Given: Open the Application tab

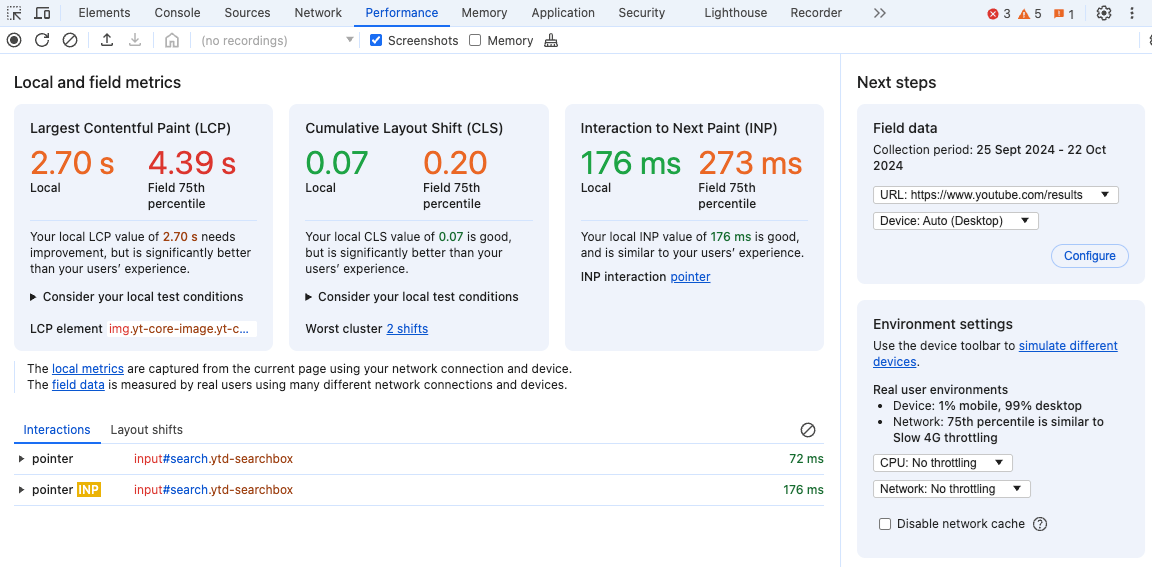Looking at the screenshot, I should click(x=563, y=13).
